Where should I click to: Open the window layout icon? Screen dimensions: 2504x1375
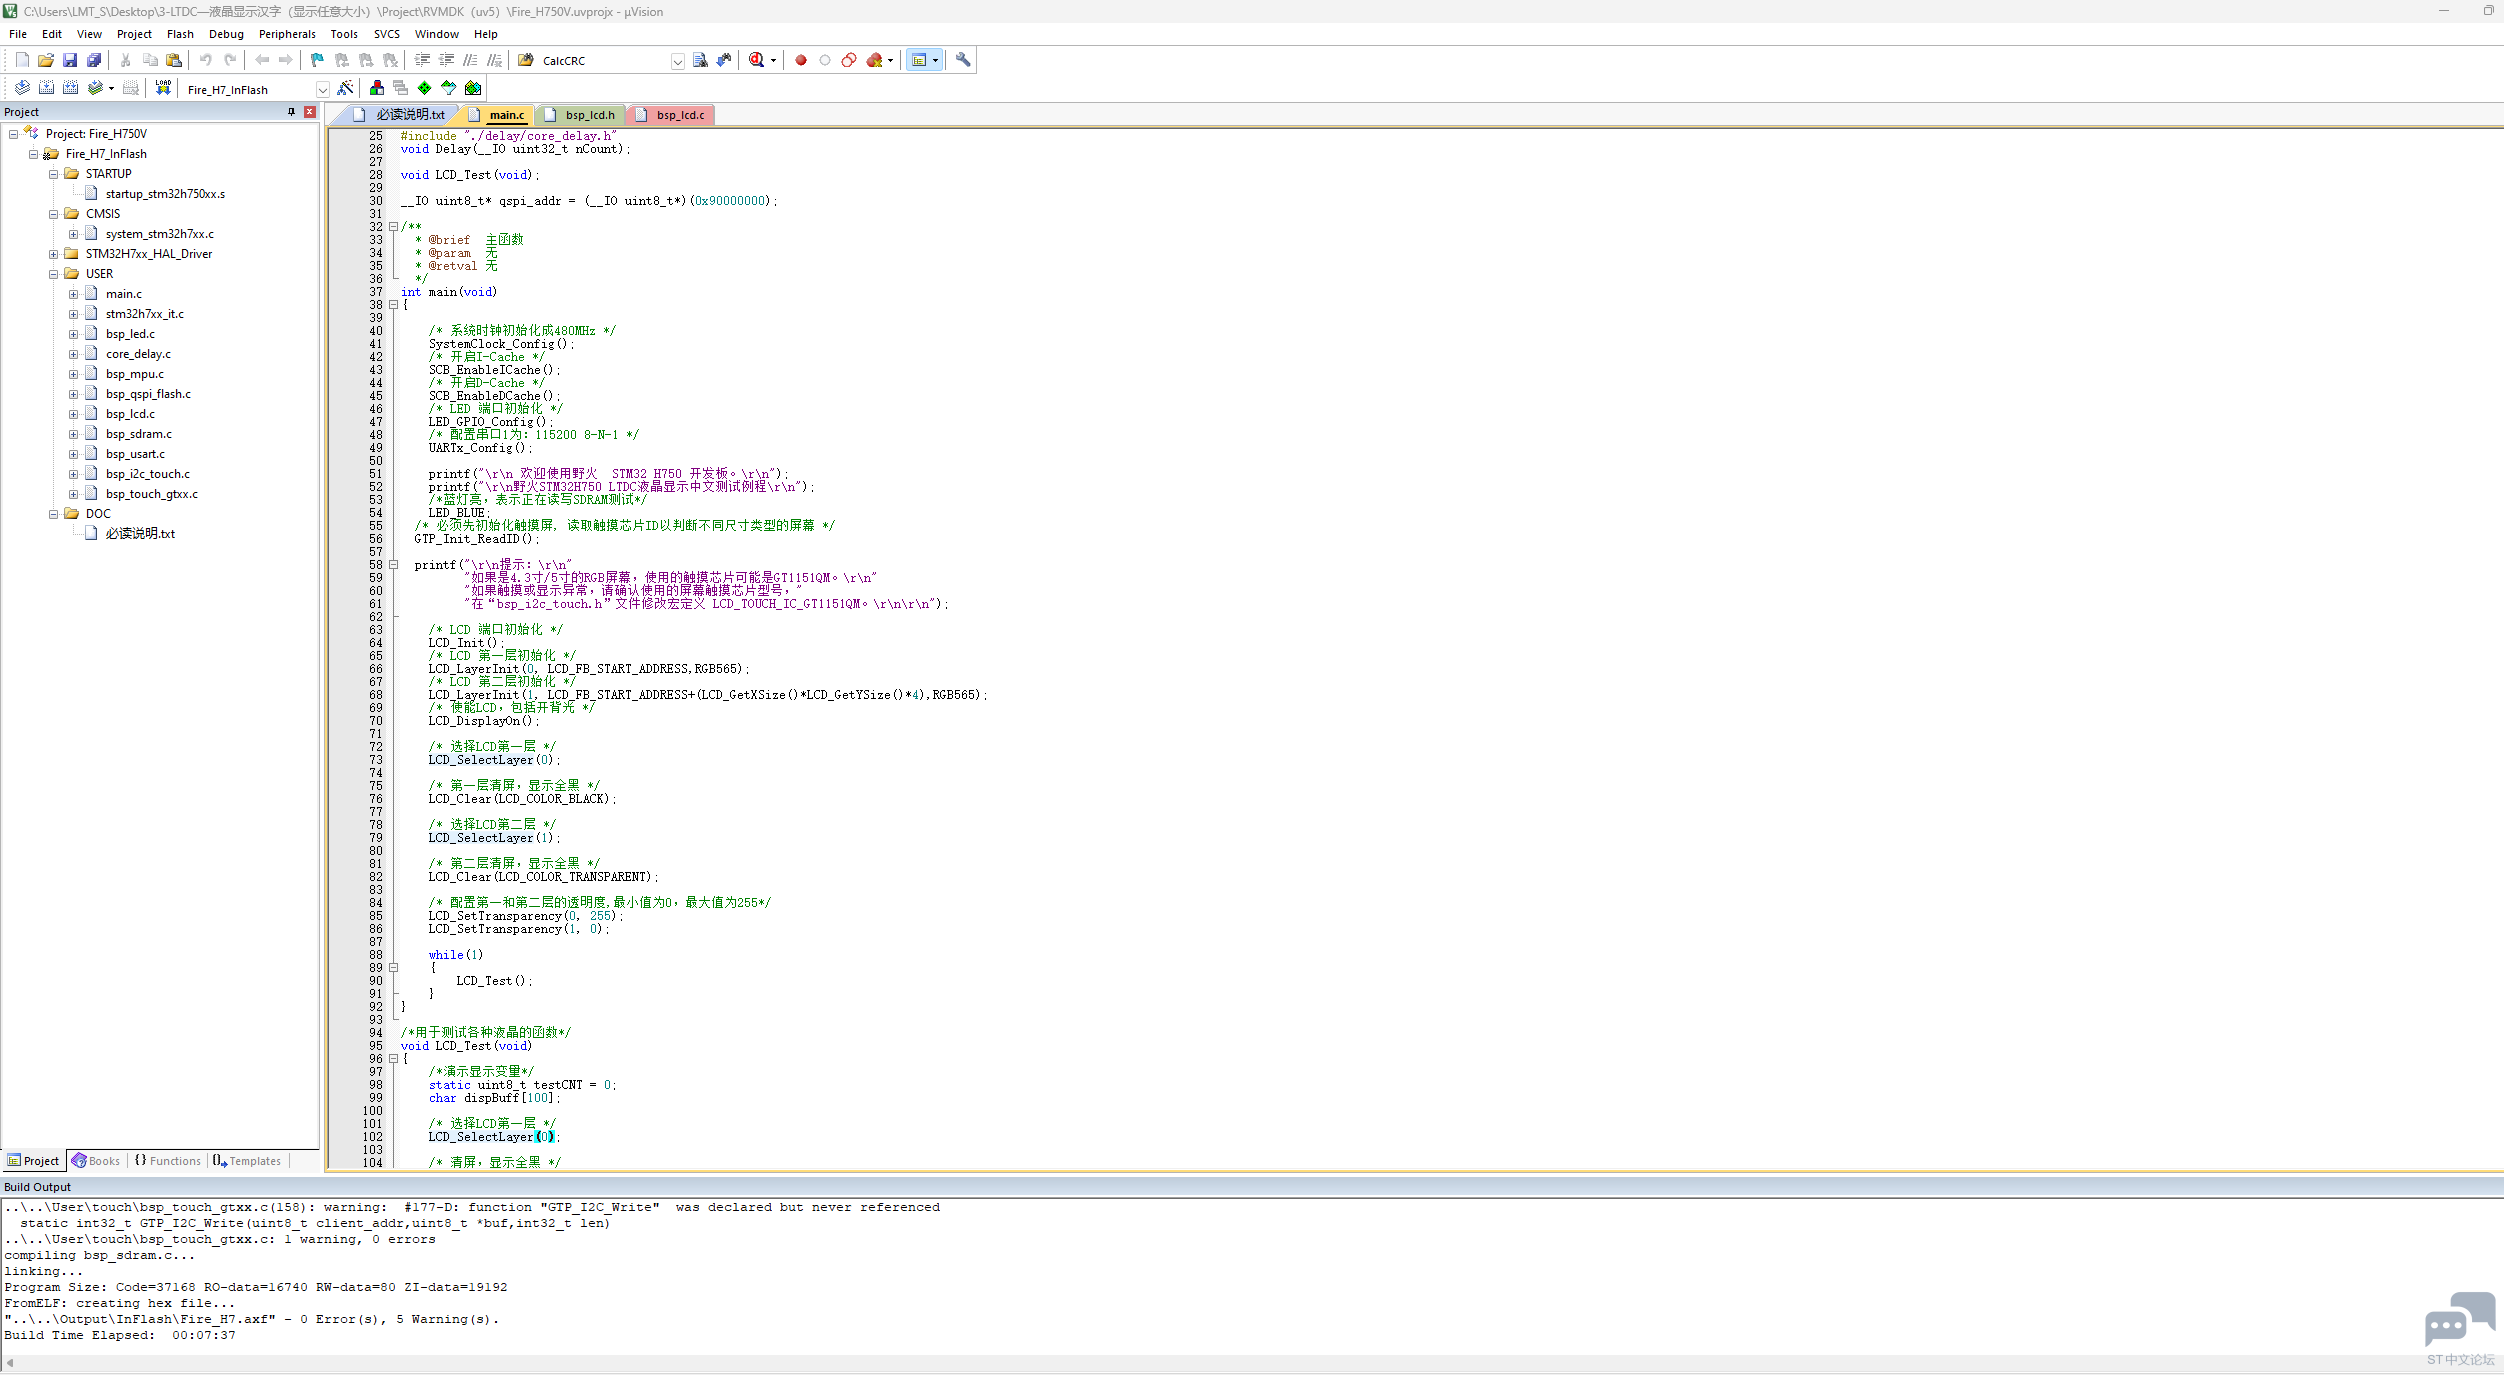(919, 60)
